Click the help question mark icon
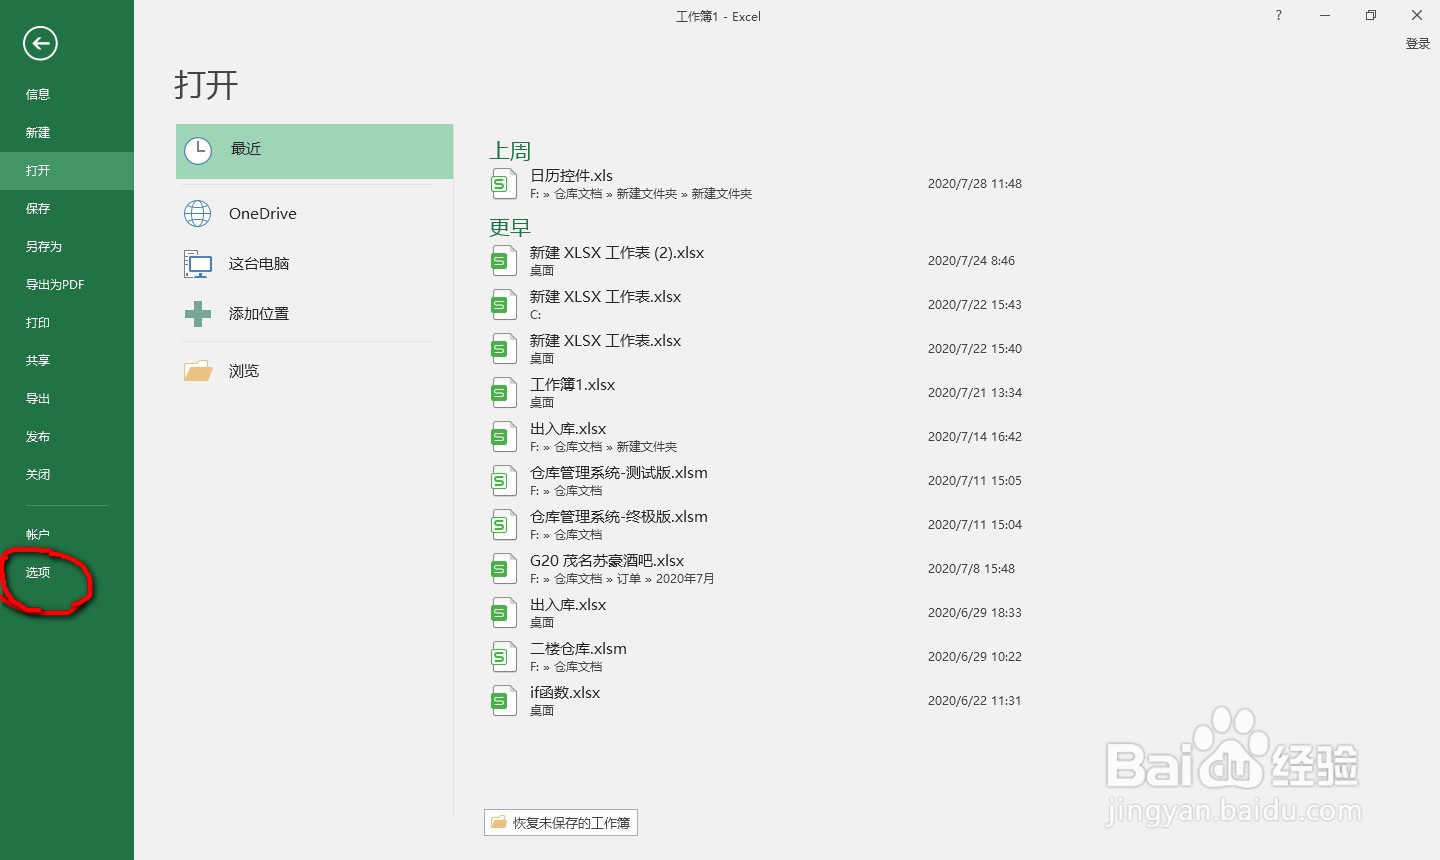Screen dimensions: 1440x860 (x=1278, y=15)
